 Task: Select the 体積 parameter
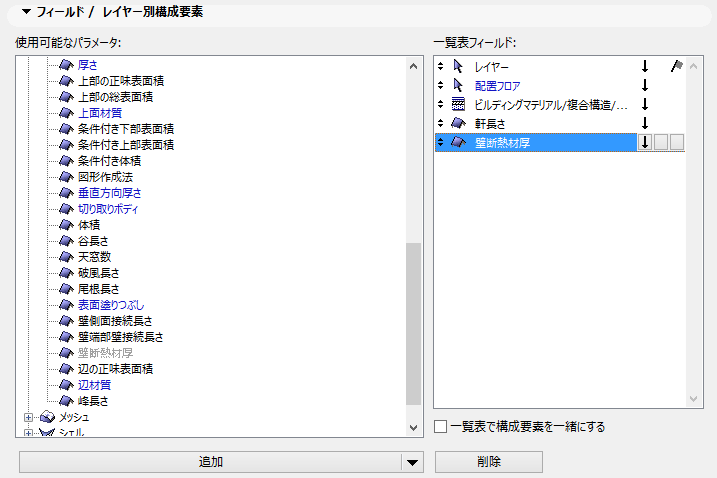(x=89, y=225)
